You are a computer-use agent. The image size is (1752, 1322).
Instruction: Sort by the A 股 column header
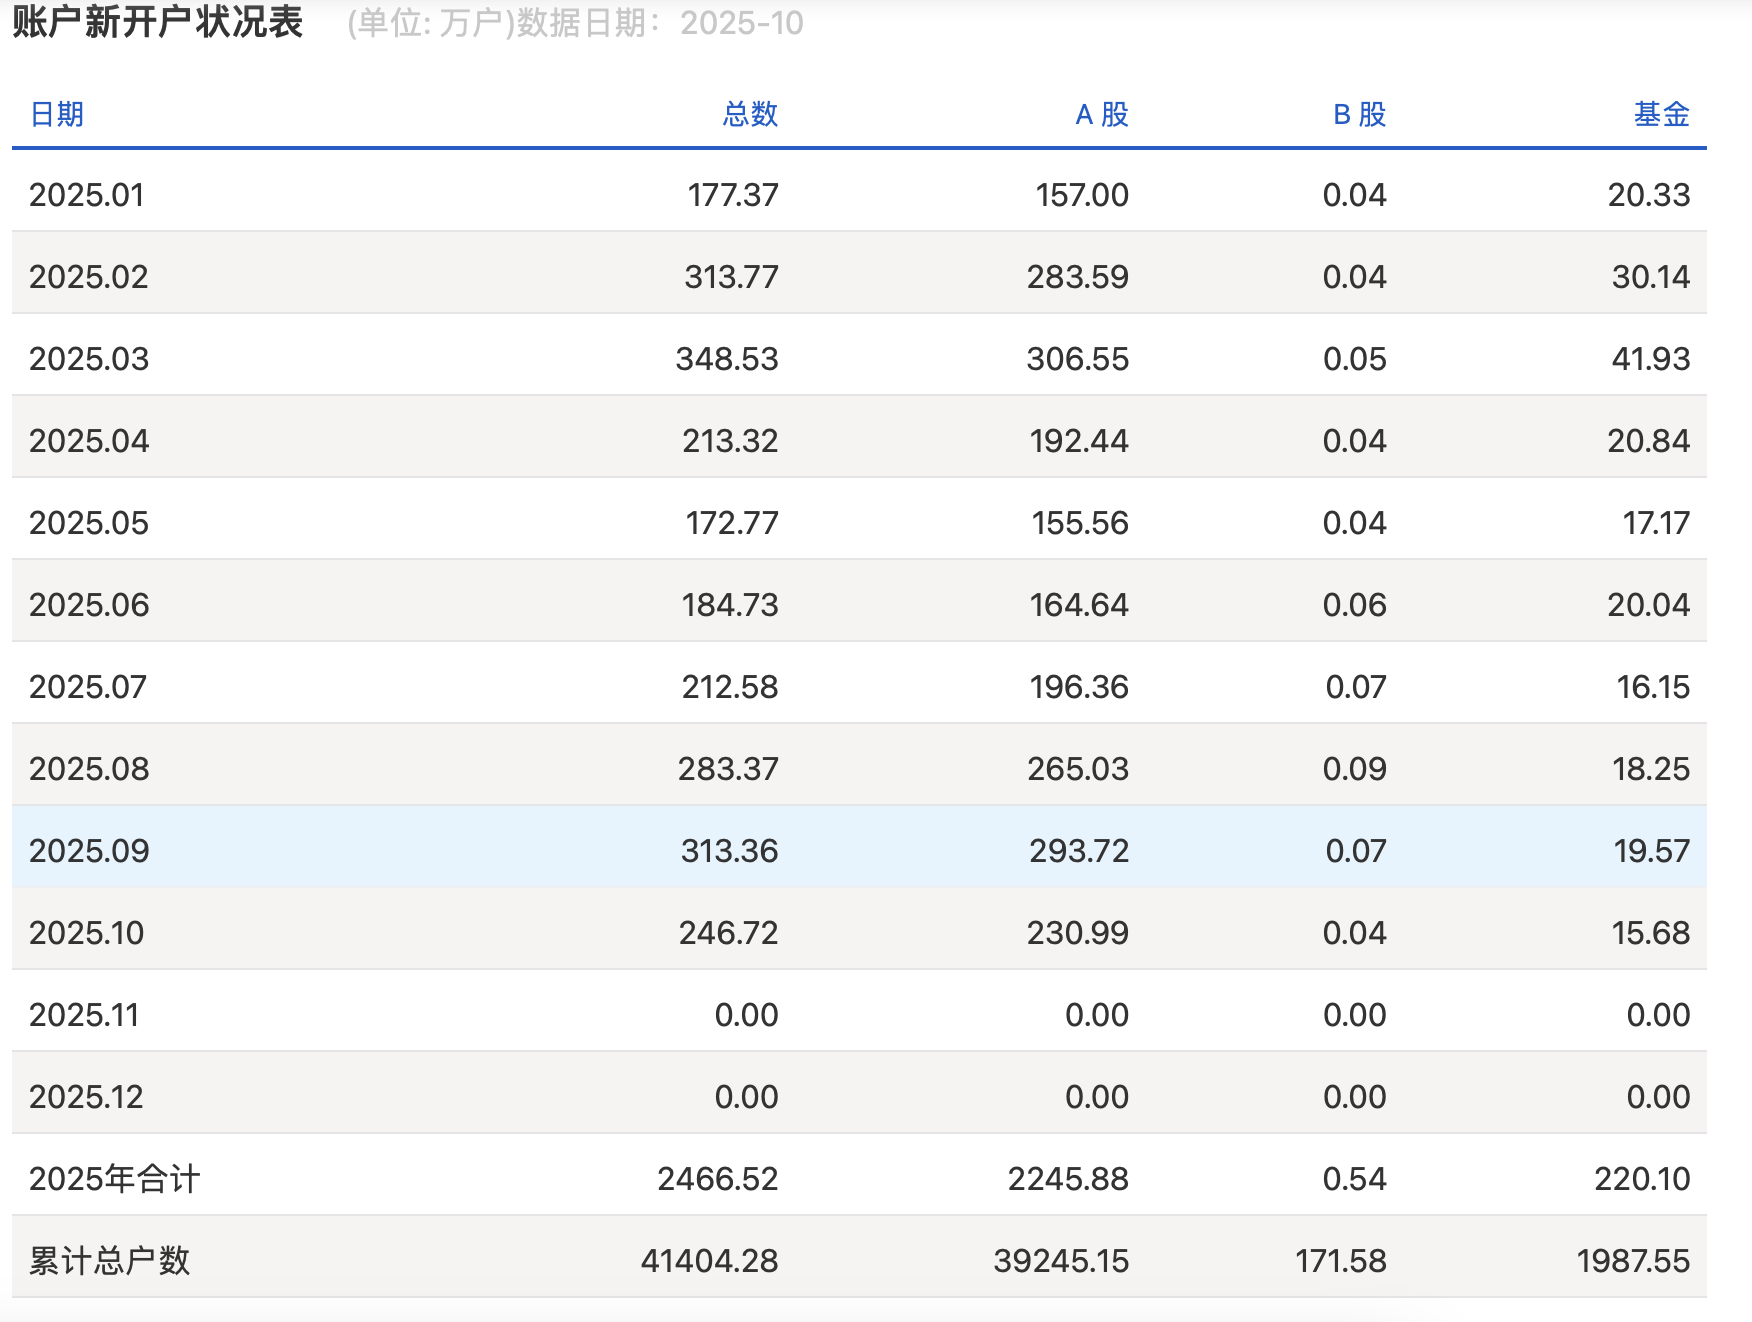pos(1103,114)
